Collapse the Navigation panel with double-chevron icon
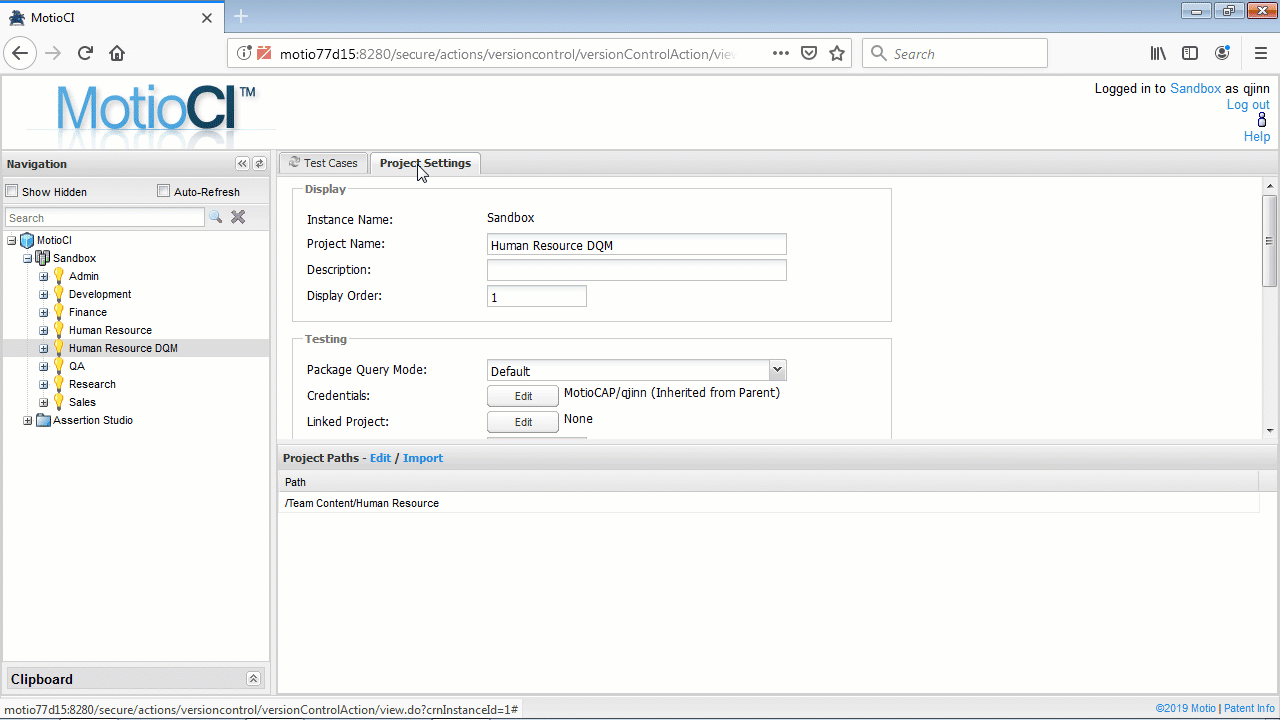1280x720 pixels. [x=242, y=164]
